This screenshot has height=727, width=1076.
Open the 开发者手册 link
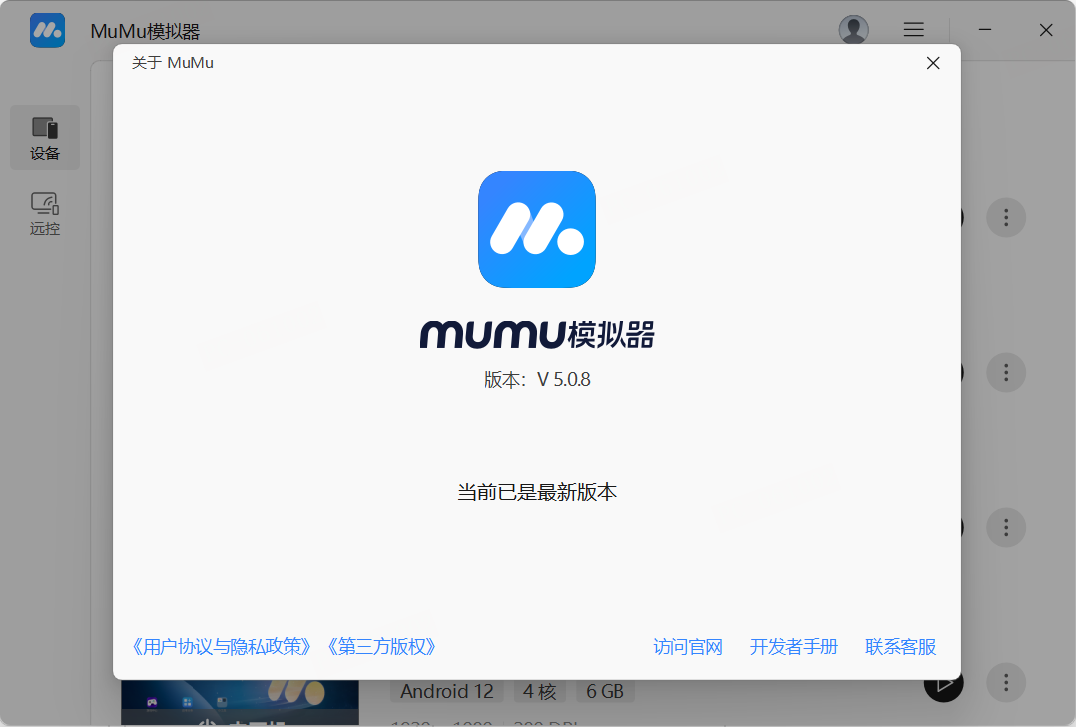coord(794,647)
